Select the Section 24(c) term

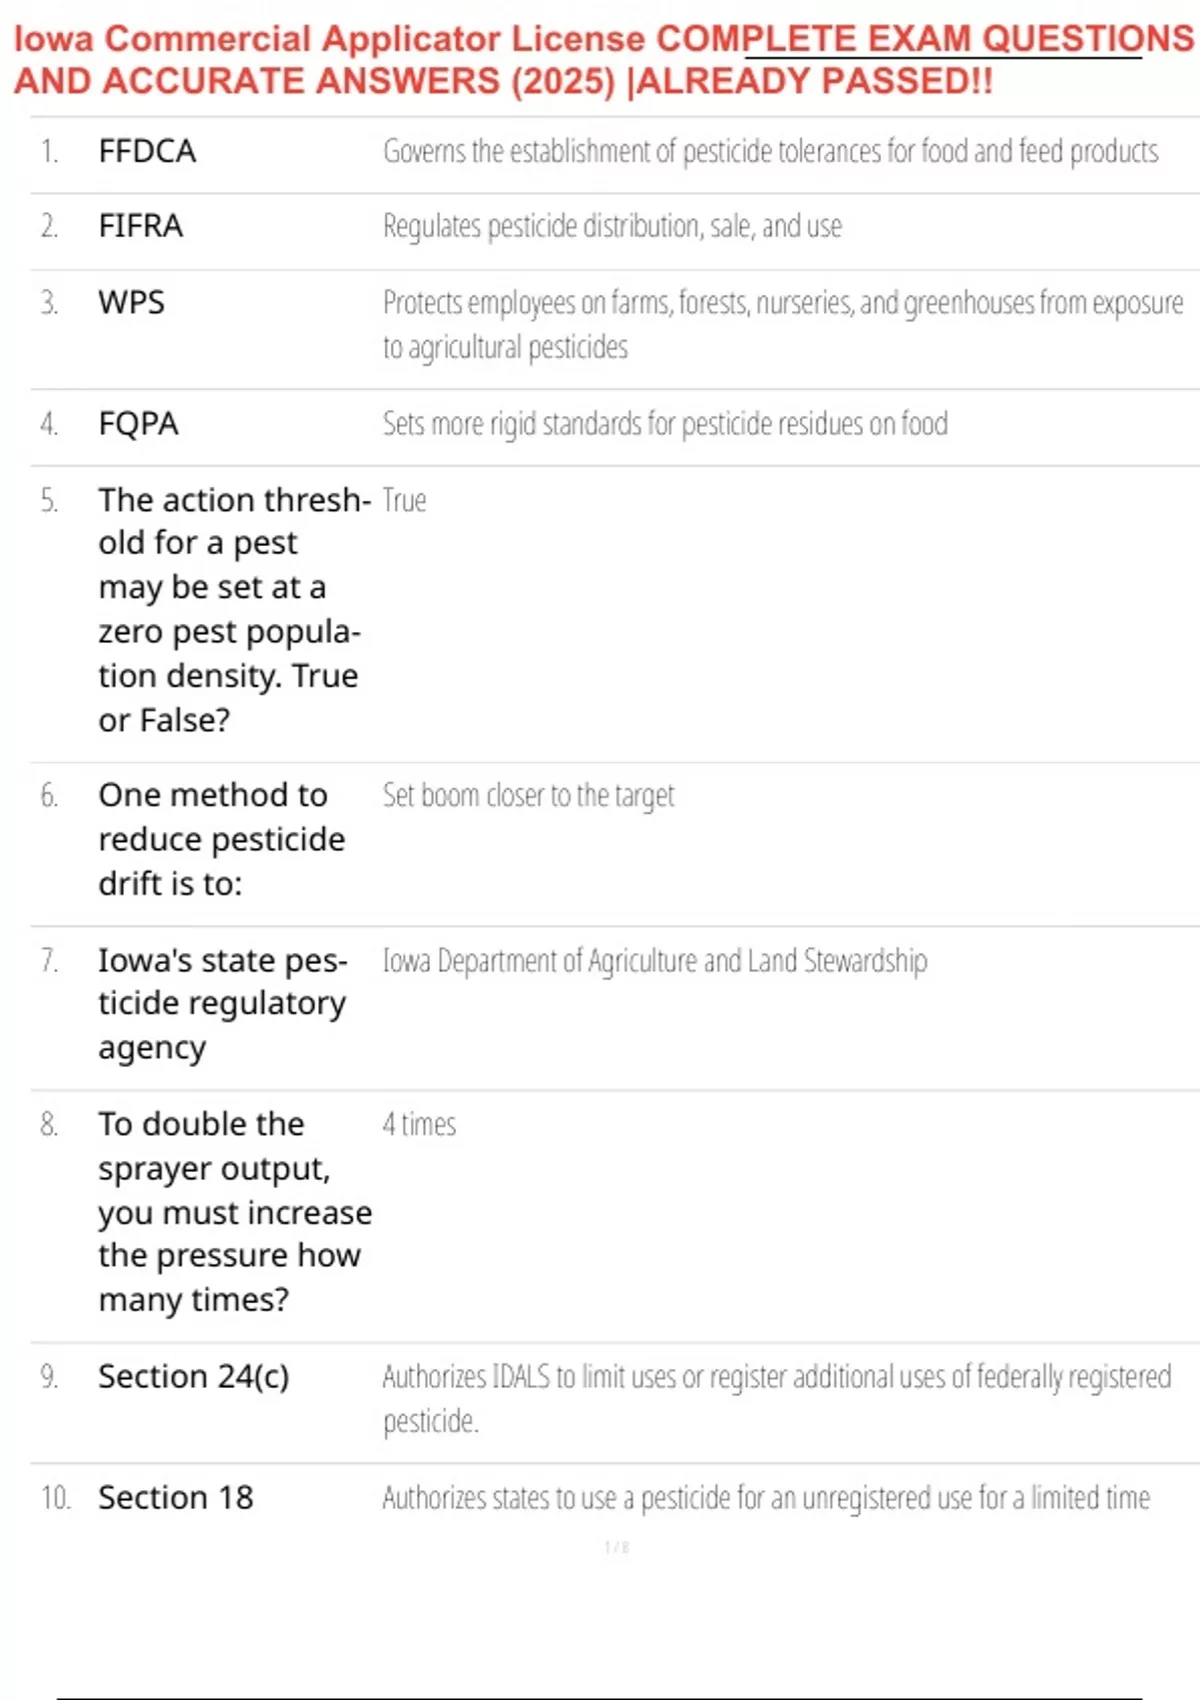194,1377
